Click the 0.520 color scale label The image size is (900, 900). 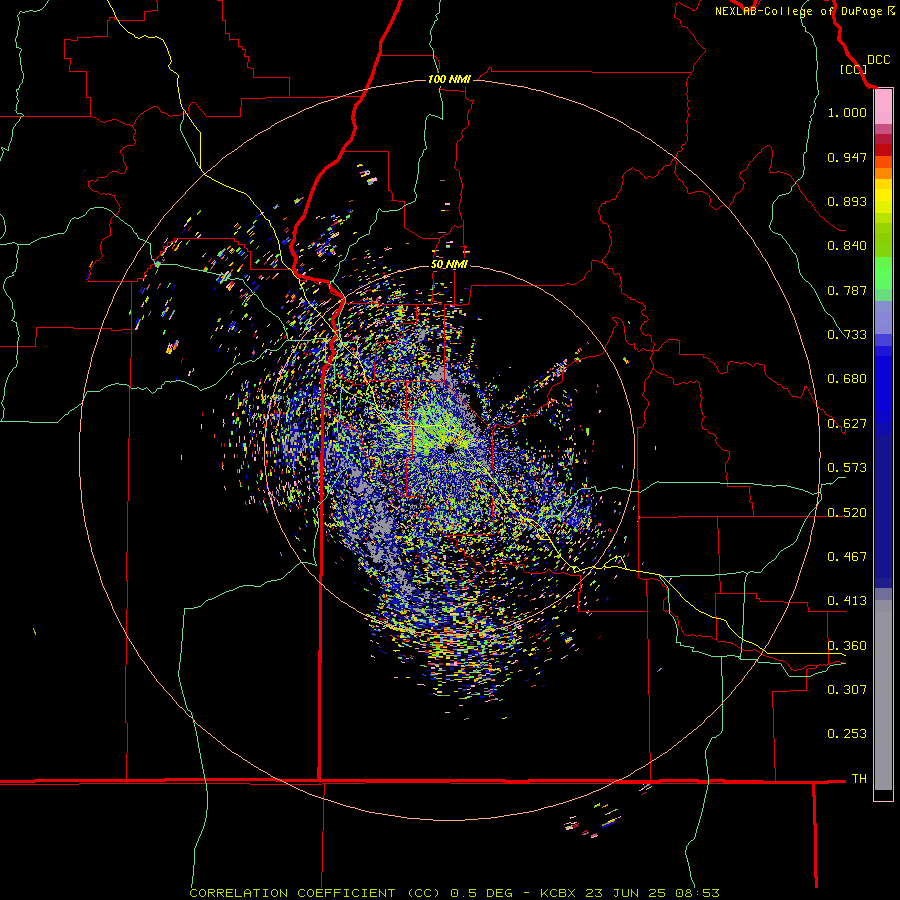click(847, 513)
